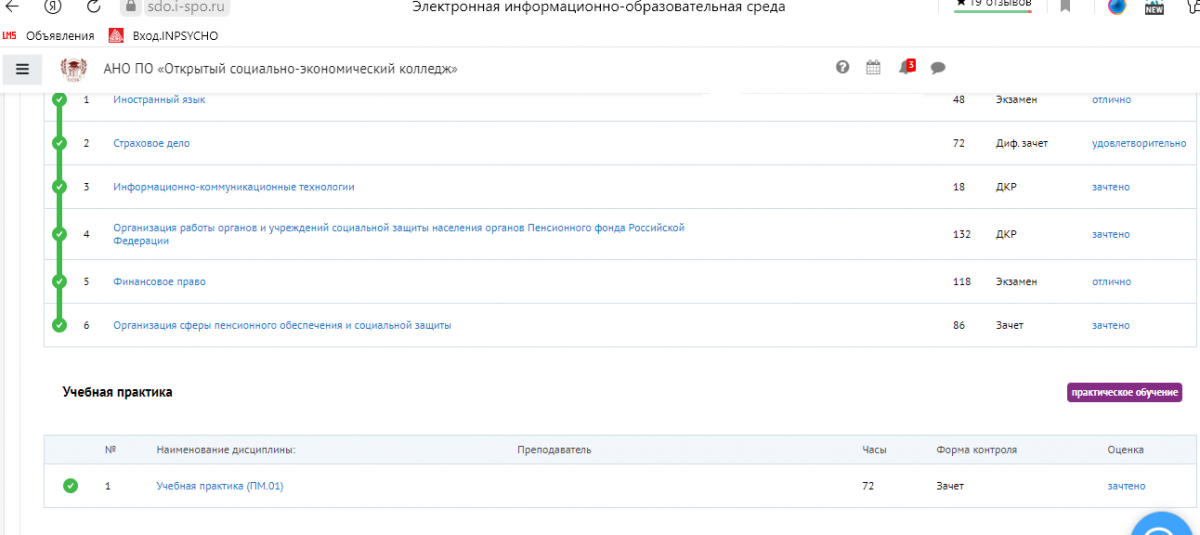The image size is (1200, 535).
Task: Click green checkmark for Учебная практика (ПМ.01)
Action: pos(70,486)
